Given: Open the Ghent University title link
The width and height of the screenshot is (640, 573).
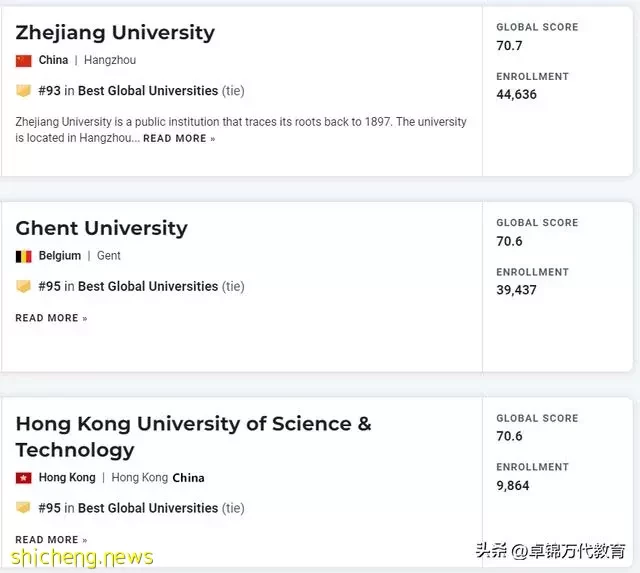Looking at the screenshot, I should tap(101, 228).
